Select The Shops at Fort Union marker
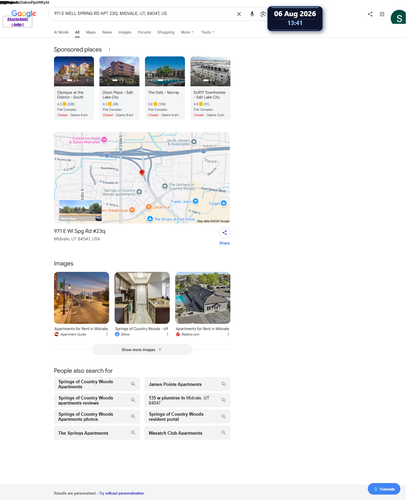 click(150, 219)
